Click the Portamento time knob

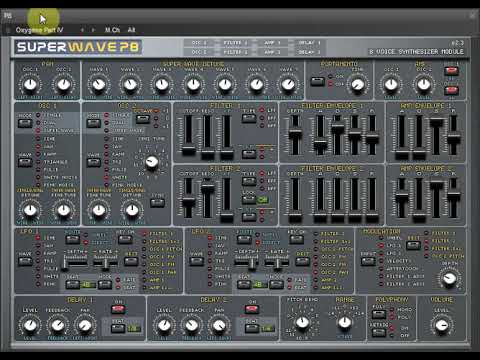pyautogui.click(x=357, y=85)
